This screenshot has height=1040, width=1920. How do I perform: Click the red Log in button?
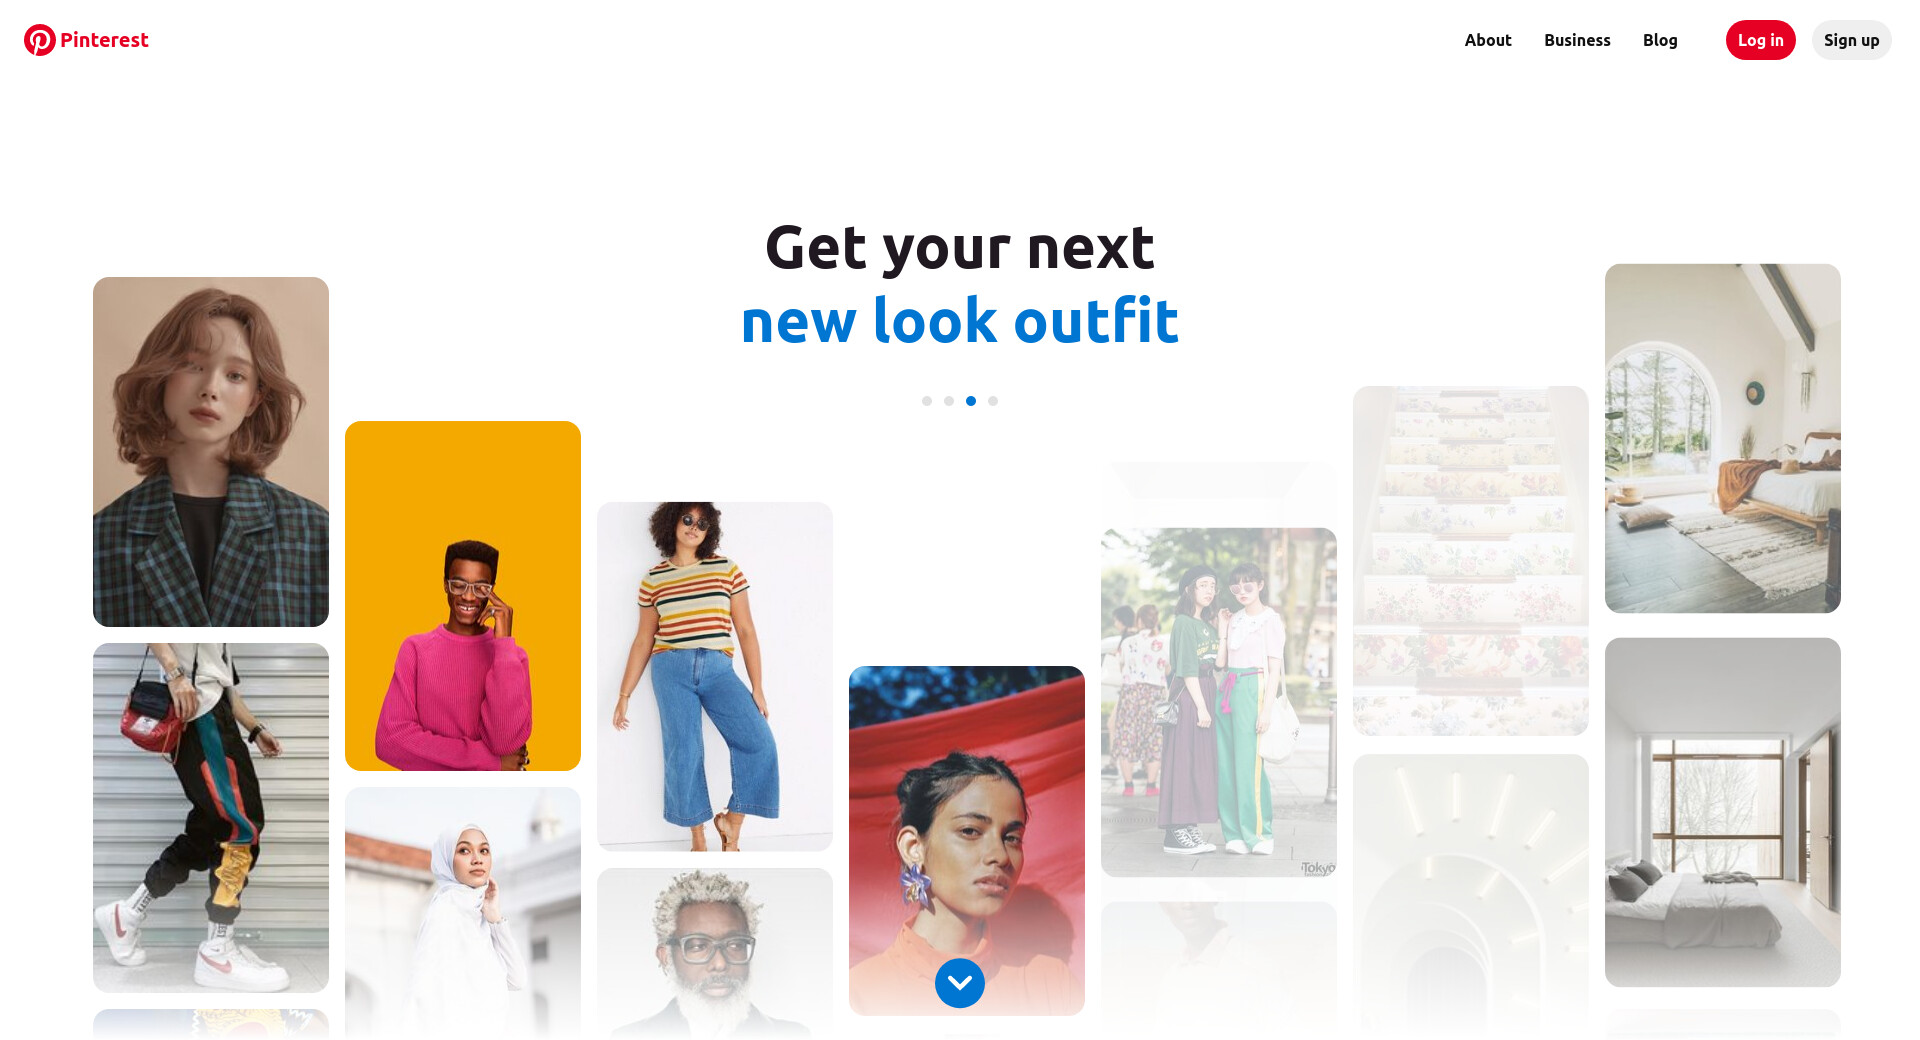point(1761,40)
